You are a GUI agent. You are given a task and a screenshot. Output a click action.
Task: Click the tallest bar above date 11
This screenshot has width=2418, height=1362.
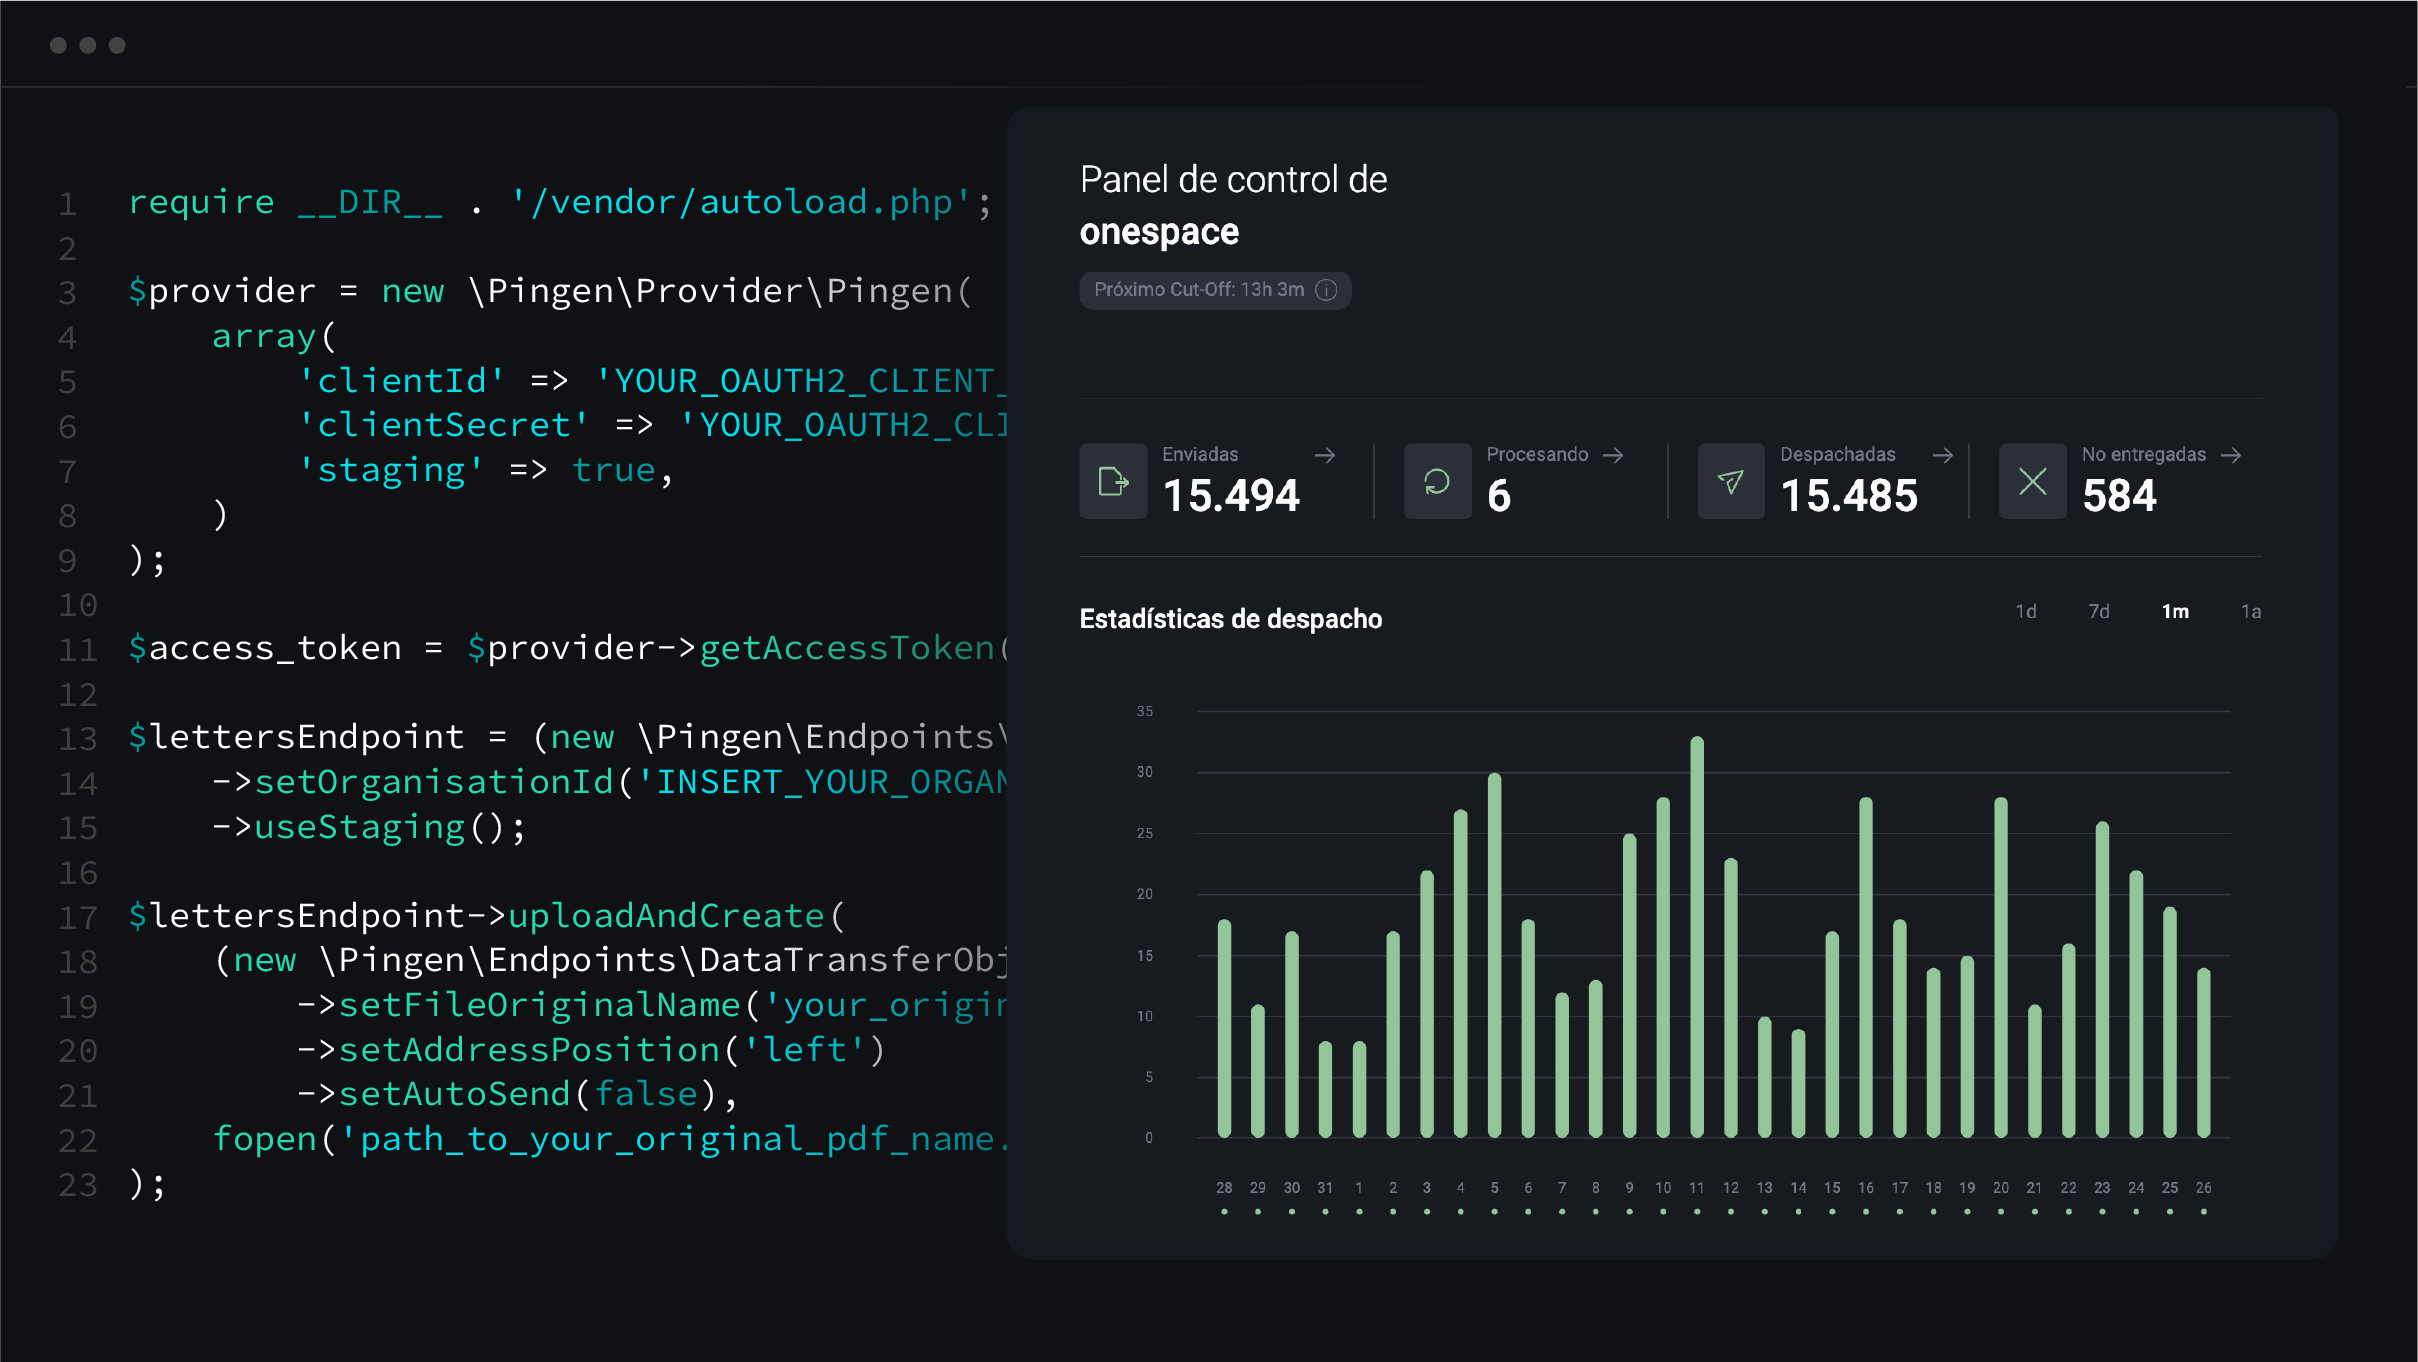[1696, 930]
